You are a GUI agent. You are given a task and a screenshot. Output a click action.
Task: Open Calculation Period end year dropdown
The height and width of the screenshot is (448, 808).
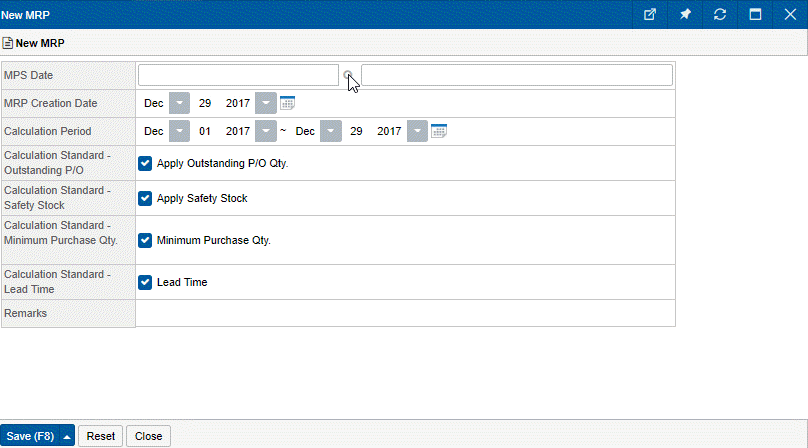click(x=417, y=131)
